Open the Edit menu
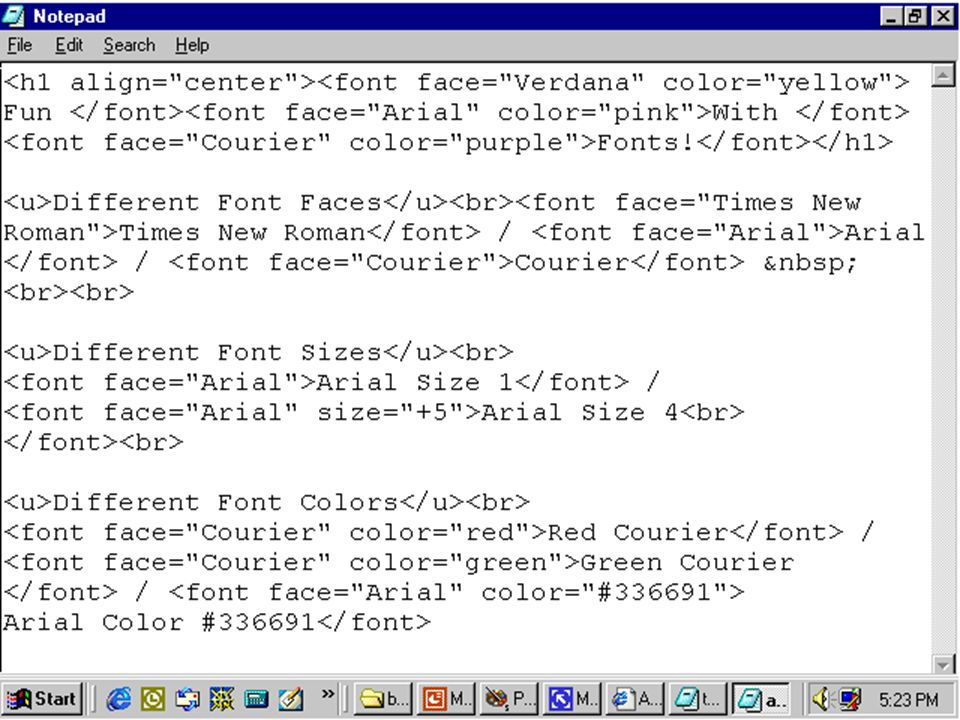The width and height of the screenshot is (960, 720). [69, 45]
